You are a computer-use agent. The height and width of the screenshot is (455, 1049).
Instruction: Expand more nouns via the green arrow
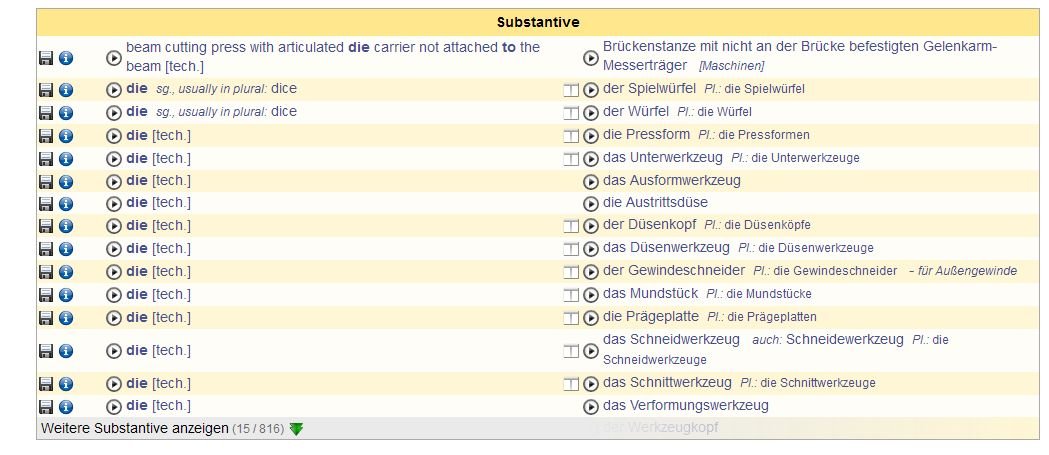(x=296, y=429)
